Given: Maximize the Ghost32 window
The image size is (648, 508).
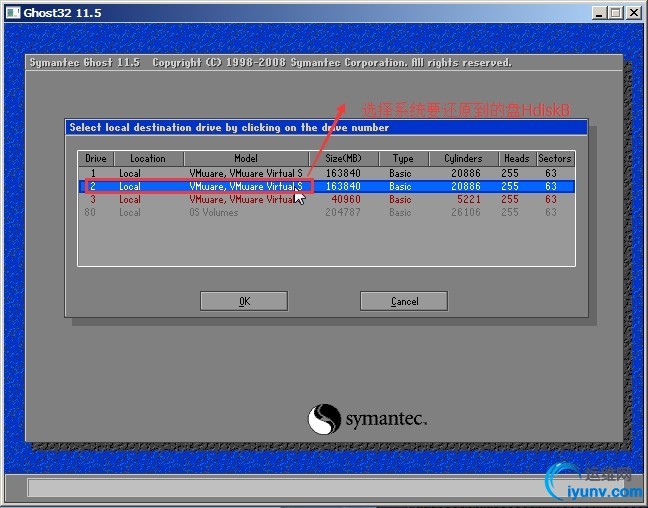Looking at the screenshot, I should [x=615, y=13].
